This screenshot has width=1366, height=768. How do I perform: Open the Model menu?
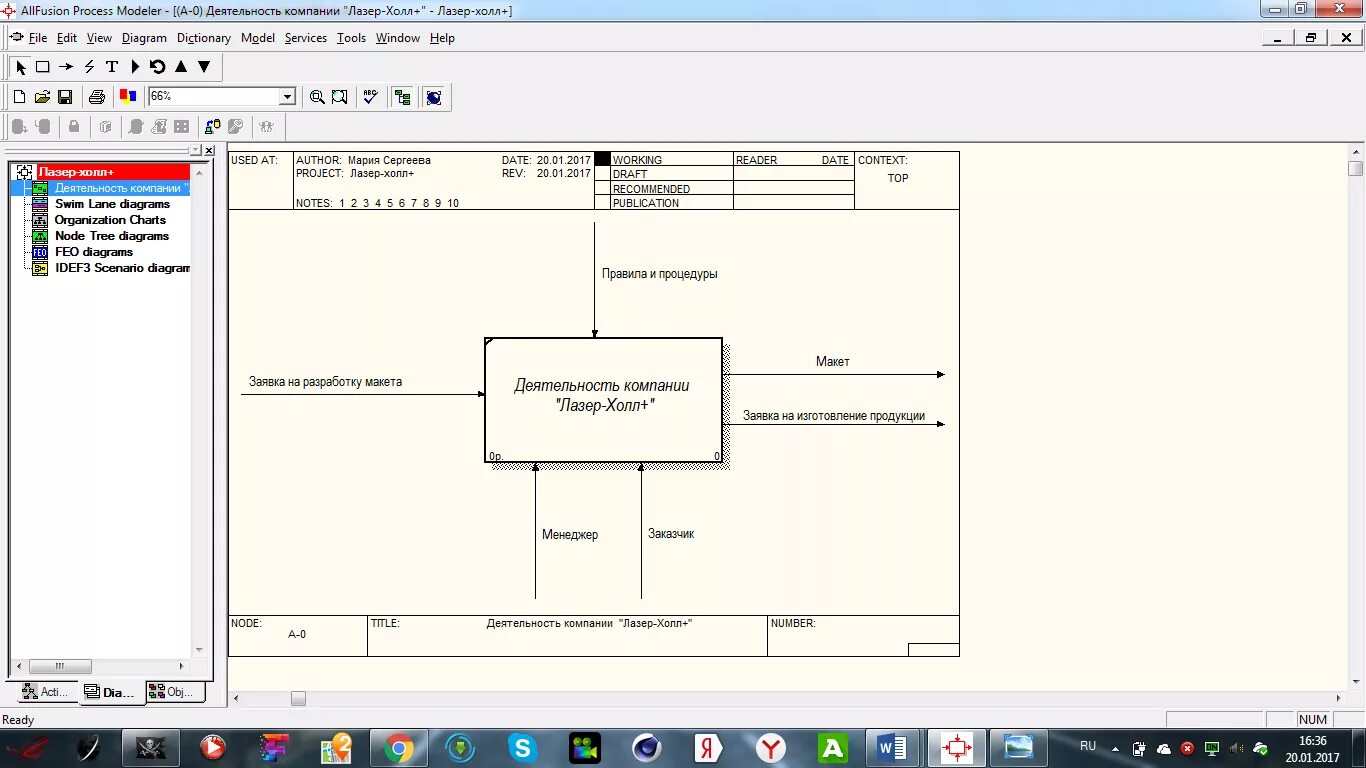(x=258, y=38)
